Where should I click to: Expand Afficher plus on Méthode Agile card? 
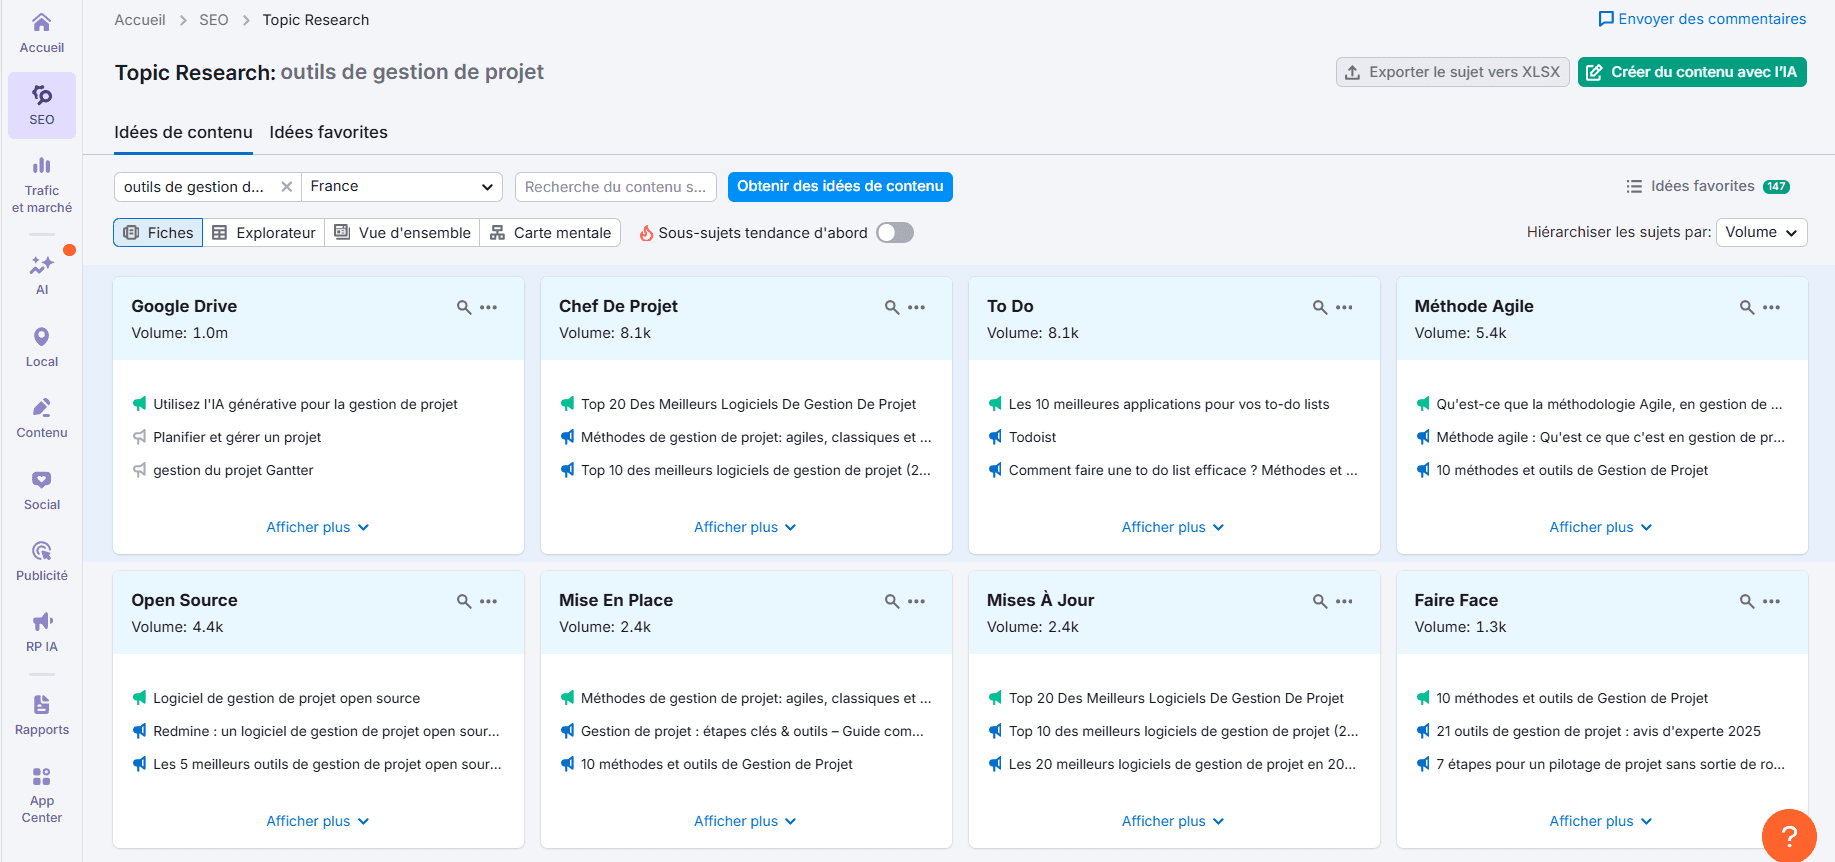(x=1601, y=527)
